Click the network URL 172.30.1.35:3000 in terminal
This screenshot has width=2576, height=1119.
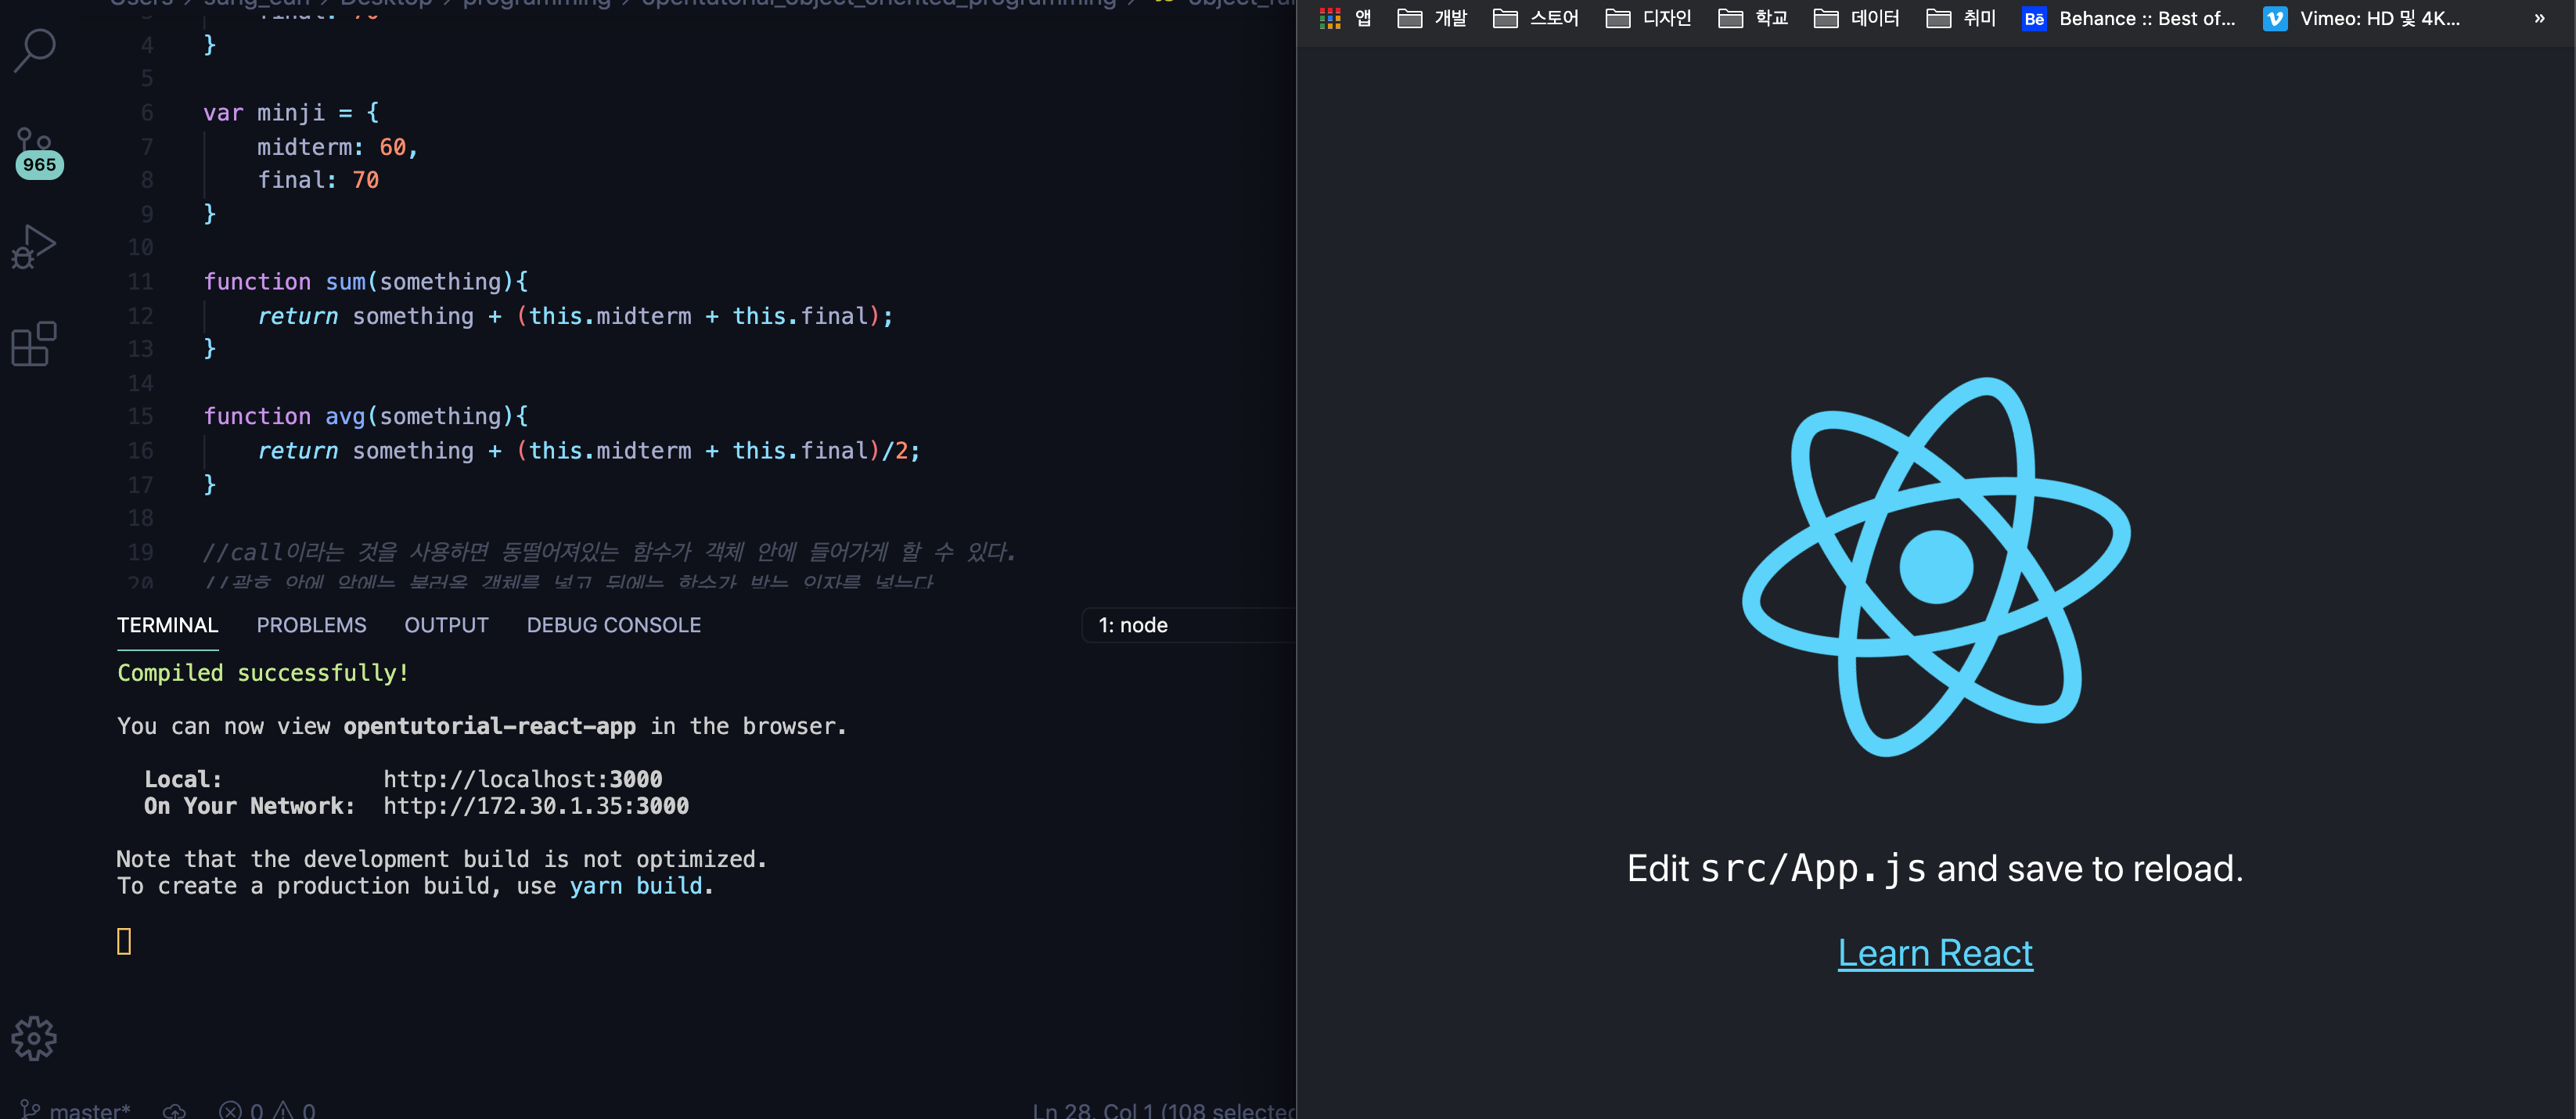536,806
